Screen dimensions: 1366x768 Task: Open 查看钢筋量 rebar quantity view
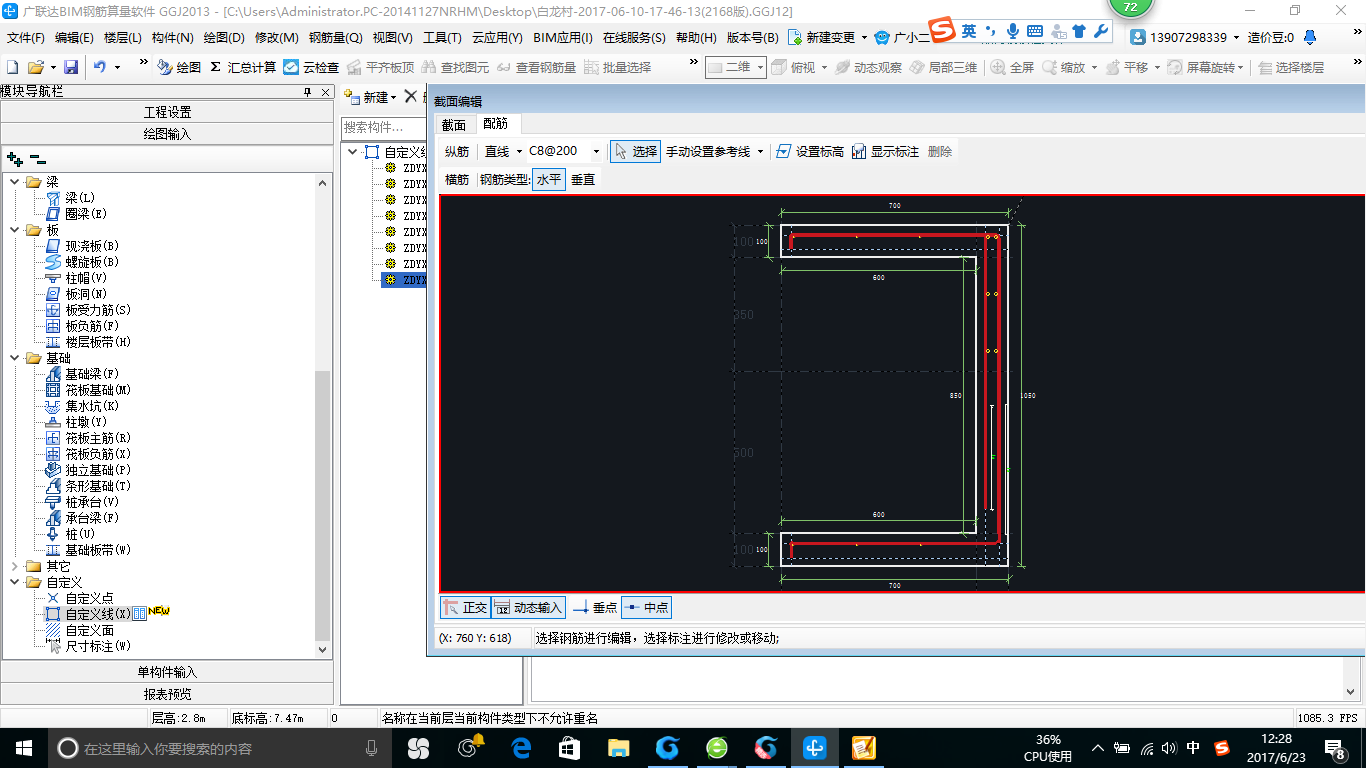point(536,67)
